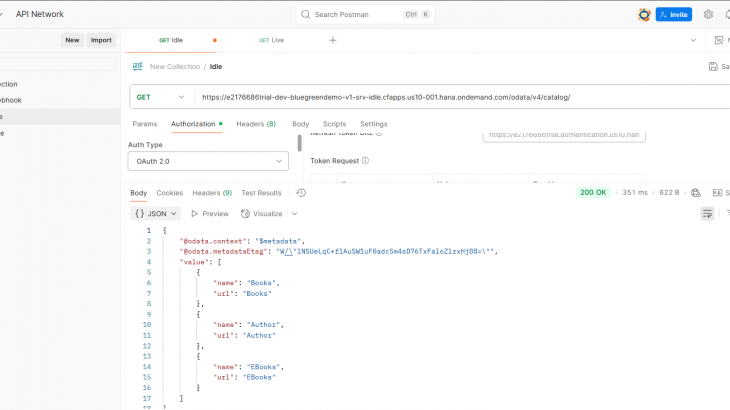Click the Visualize button
Viewport: 730px width, 410px height.
tap(262, 214)
